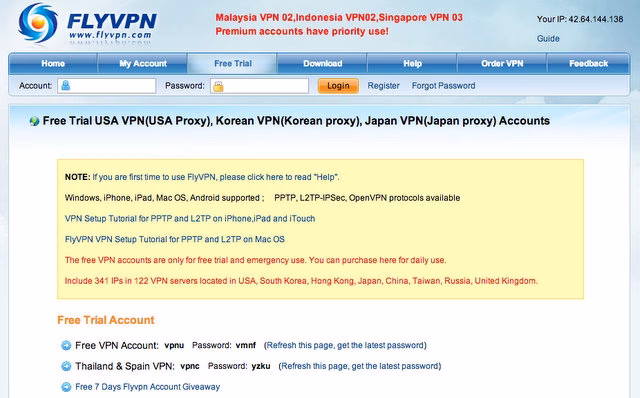Click the Include 341 IPs in 122 servers line
640x398 pixels.
[301, 281]
